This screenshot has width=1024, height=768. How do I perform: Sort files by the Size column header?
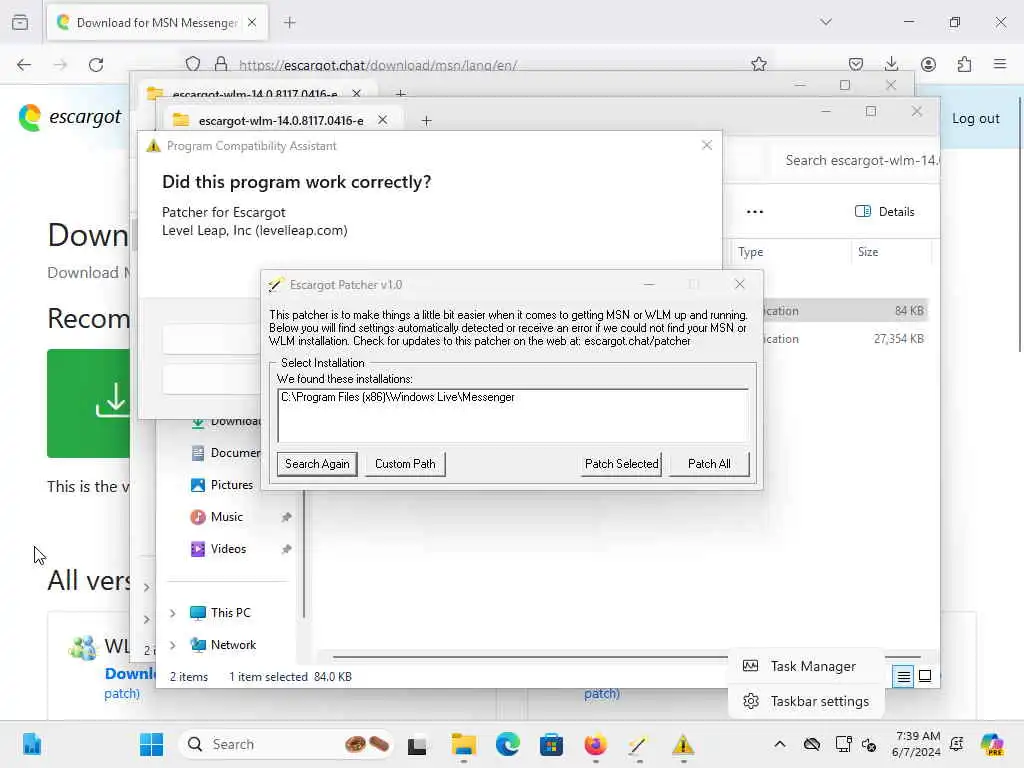(x=868, y=251)
